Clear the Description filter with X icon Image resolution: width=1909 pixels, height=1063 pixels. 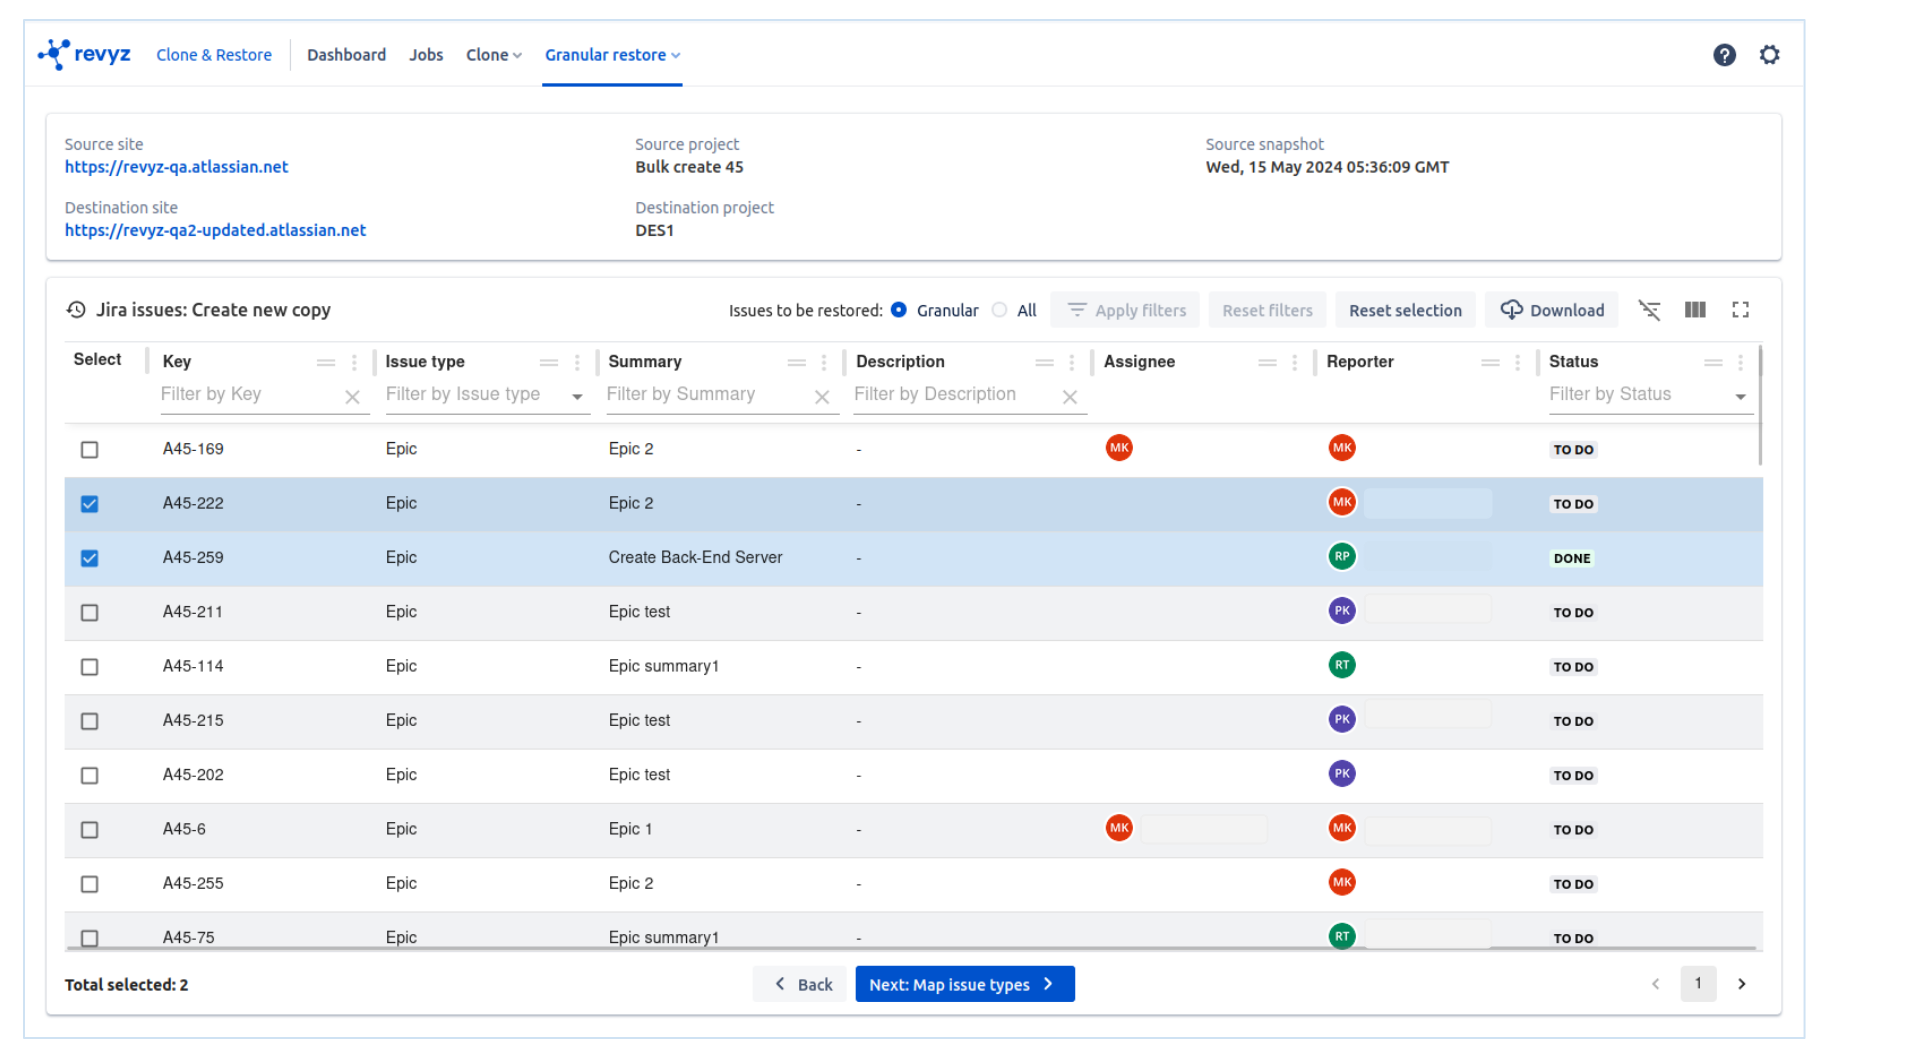1070,397
